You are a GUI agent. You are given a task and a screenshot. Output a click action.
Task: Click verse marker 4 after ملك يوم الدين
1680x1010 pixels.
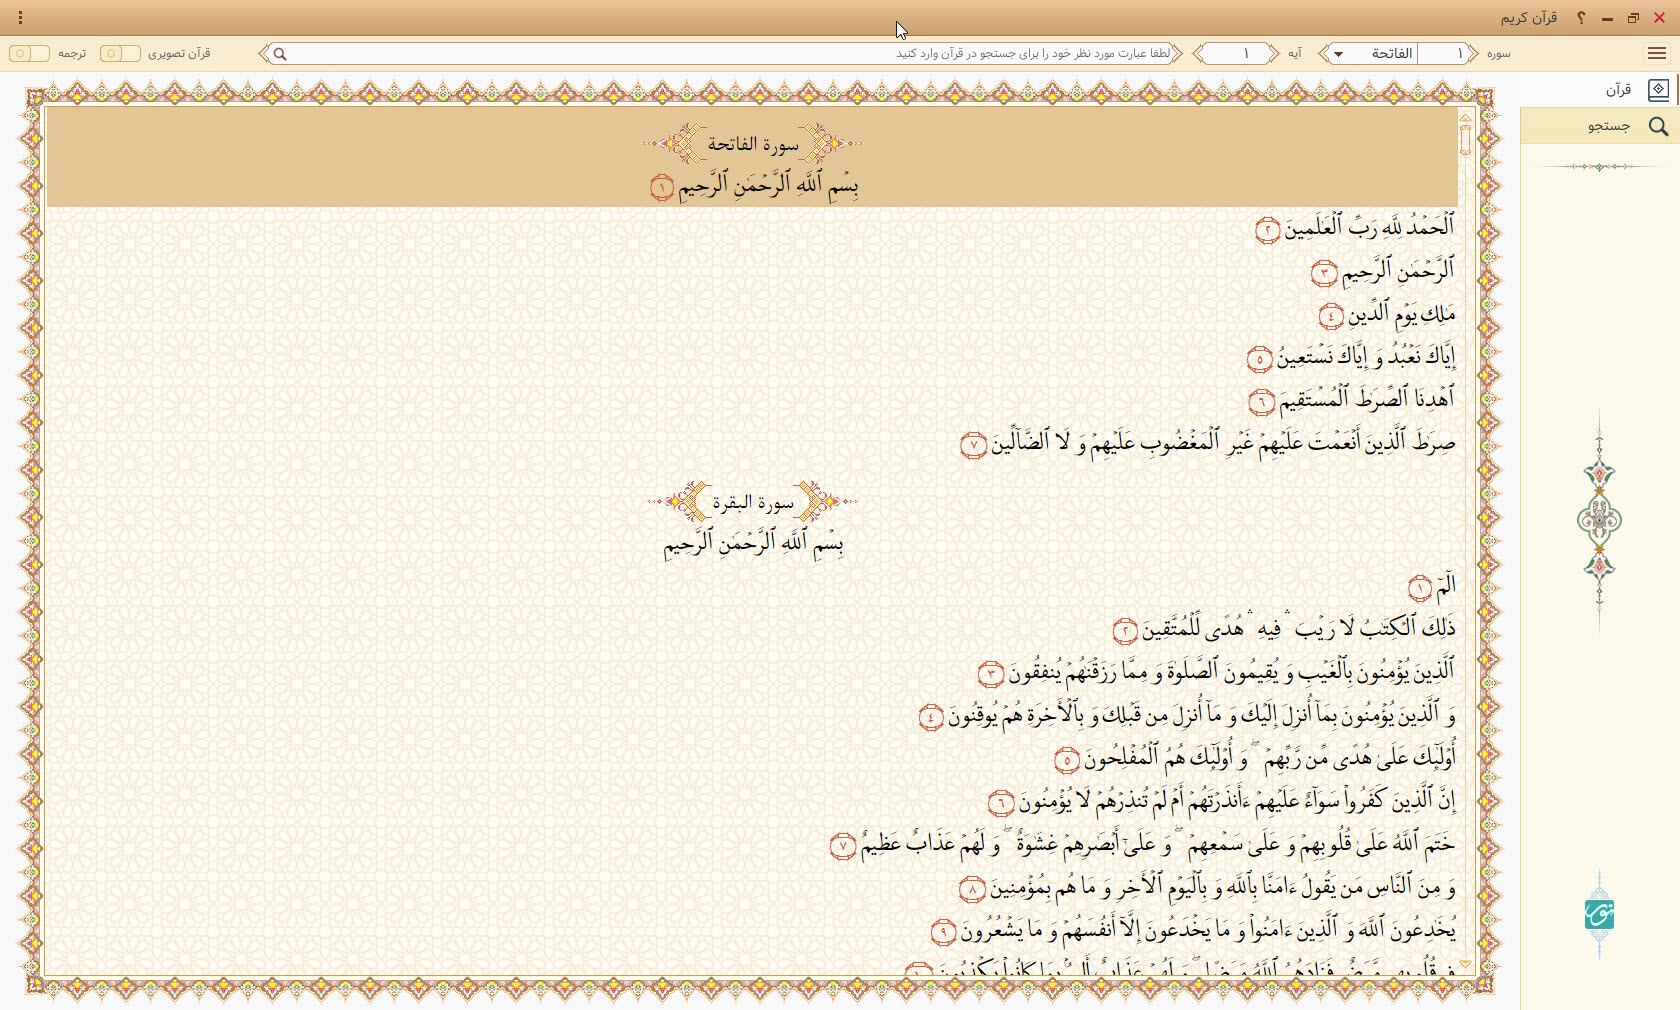click(1331, 317)
